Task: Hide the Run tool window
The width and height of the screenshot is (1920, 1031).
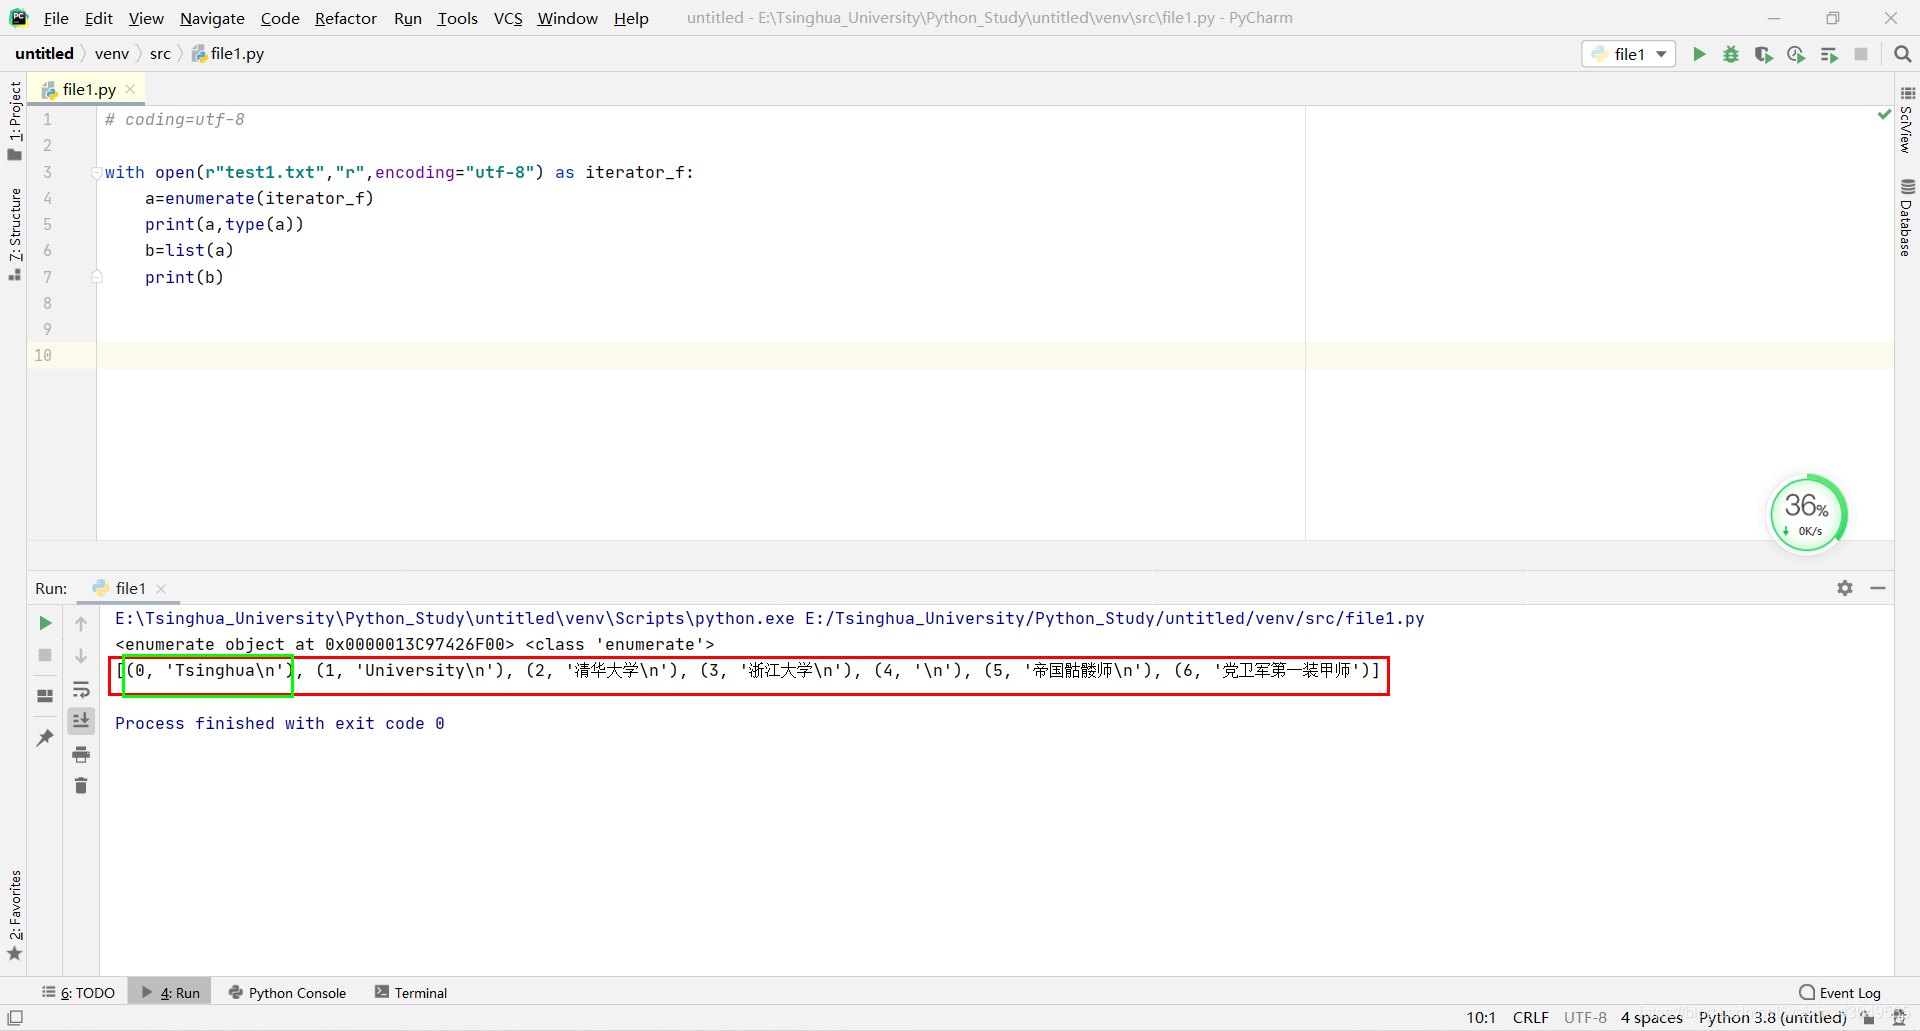Action: coord(1878,588)
